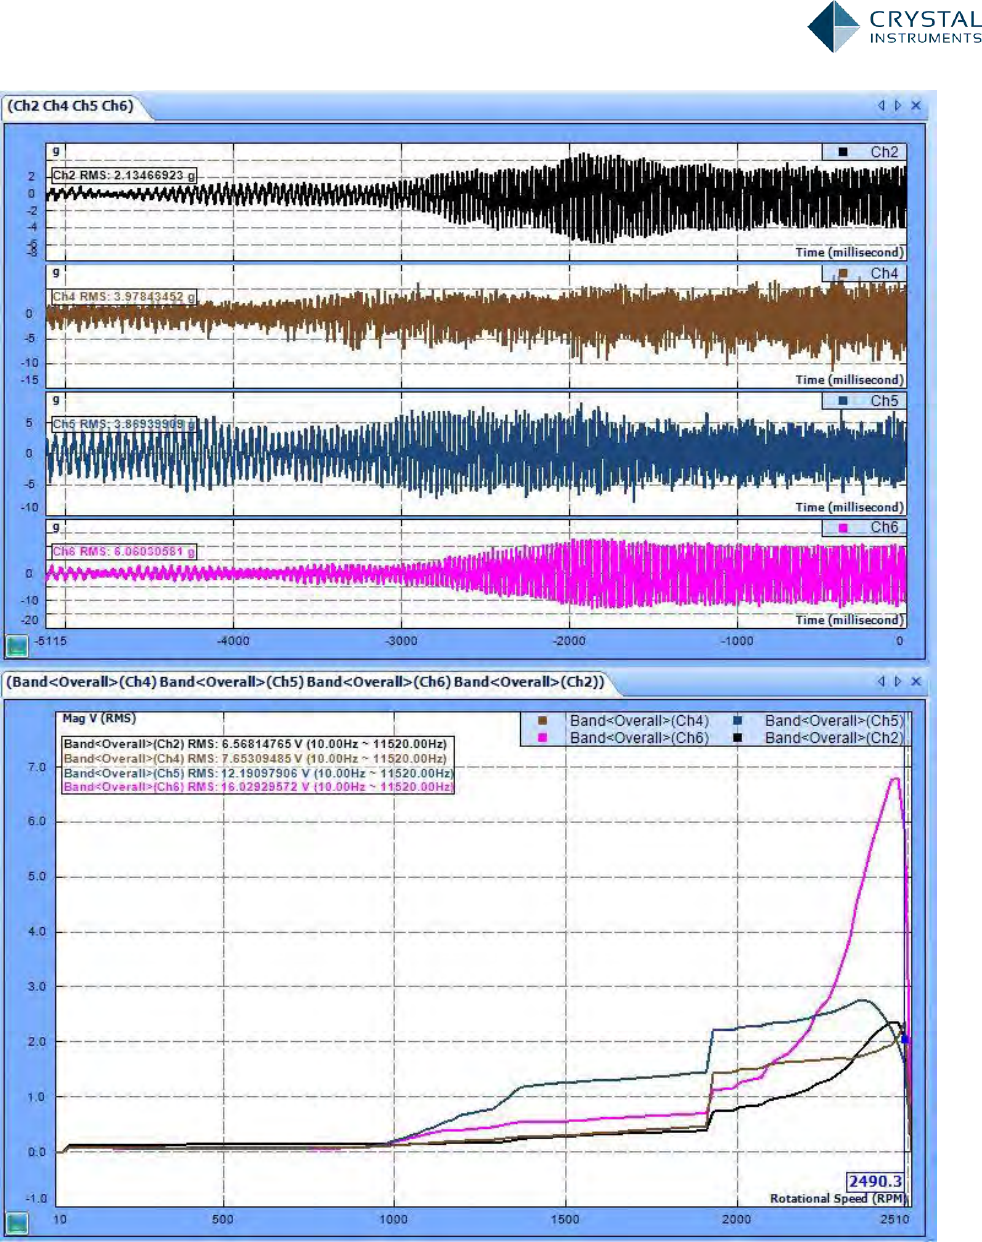Click the Ch4 RMS: 3.97843452 g readout

123,297
